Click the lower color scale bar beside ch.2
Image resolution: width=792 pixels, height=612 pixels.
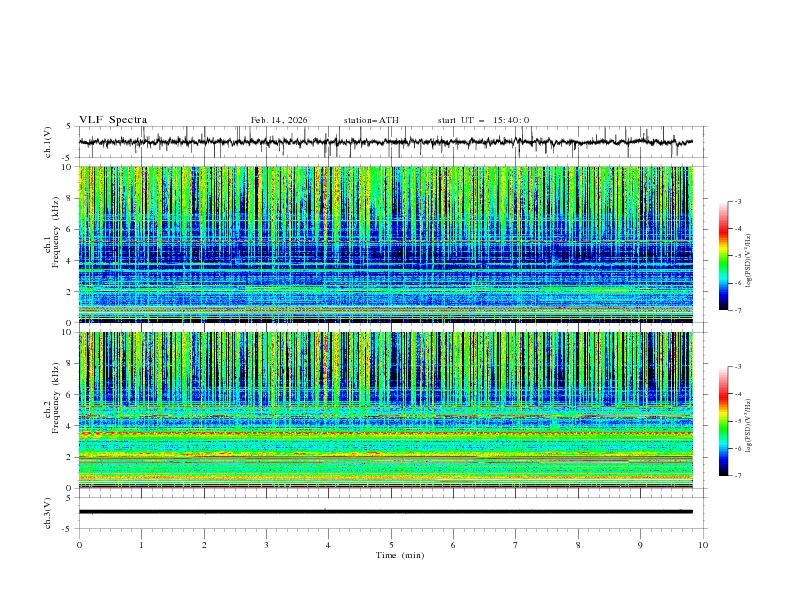pyautogui.click(x=723, y=421)
